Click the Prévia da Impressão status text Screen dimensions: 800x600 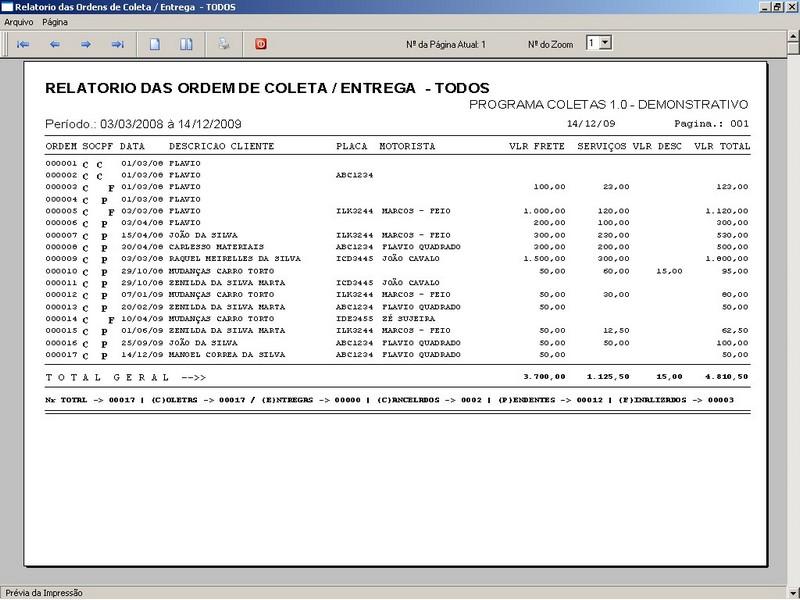[44, 593]
